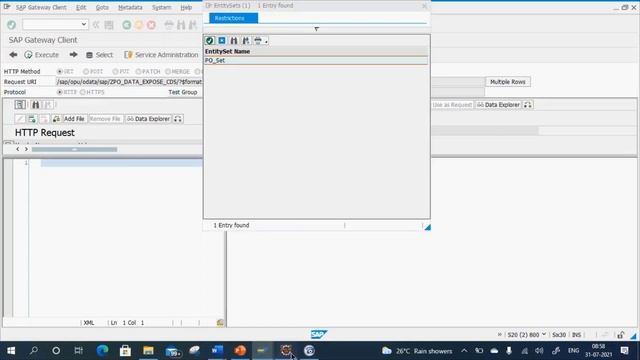The height and width of the screenshot is (360, 640).
Task: Select the PO_Set entity set row
Action: click(316, 60)
